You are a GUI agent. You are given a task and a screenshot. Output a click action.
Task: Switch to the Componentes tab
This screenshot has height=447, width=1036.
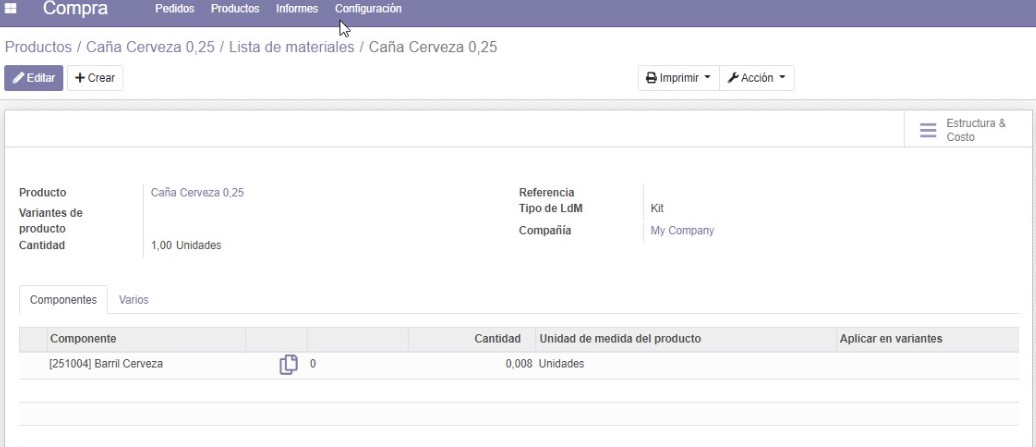(x=63, y=300)
